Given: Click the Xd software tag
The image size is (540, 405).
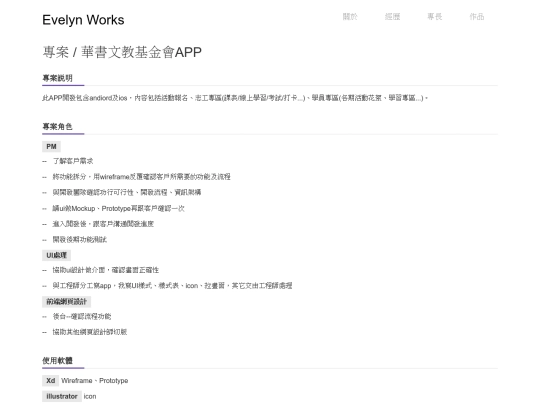Looking at the screenshot, I should point(51,381).
